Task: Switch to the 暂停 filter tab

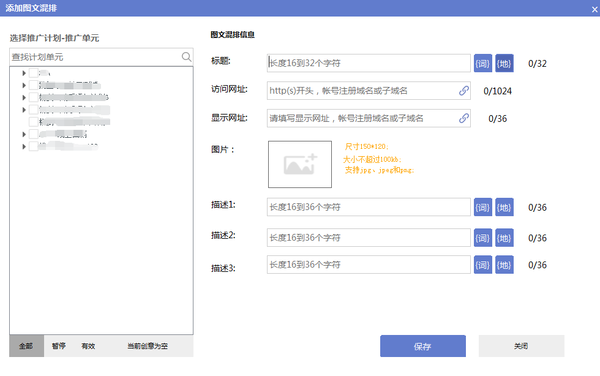Action: [x=59, y=346]
